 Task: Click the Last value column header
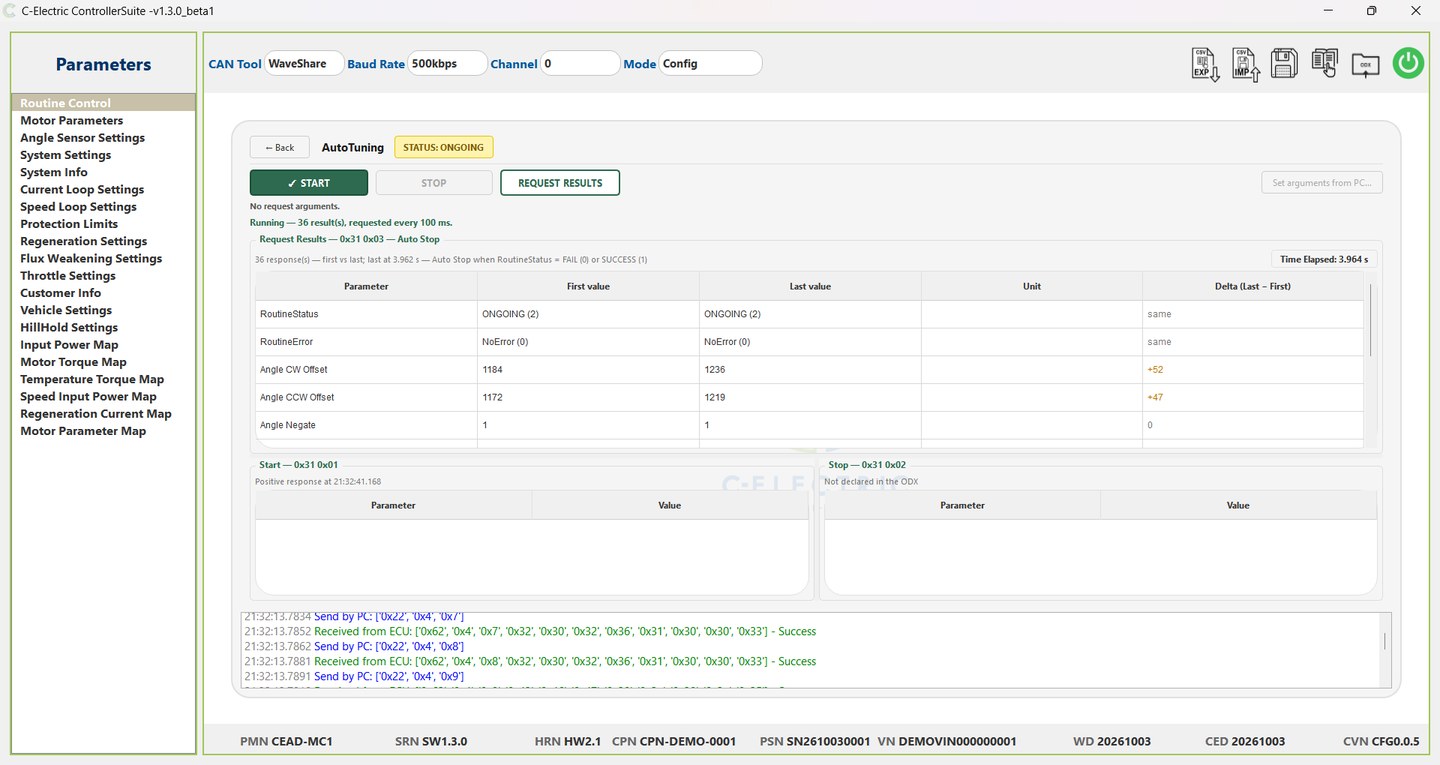click(x=810, y=286)
